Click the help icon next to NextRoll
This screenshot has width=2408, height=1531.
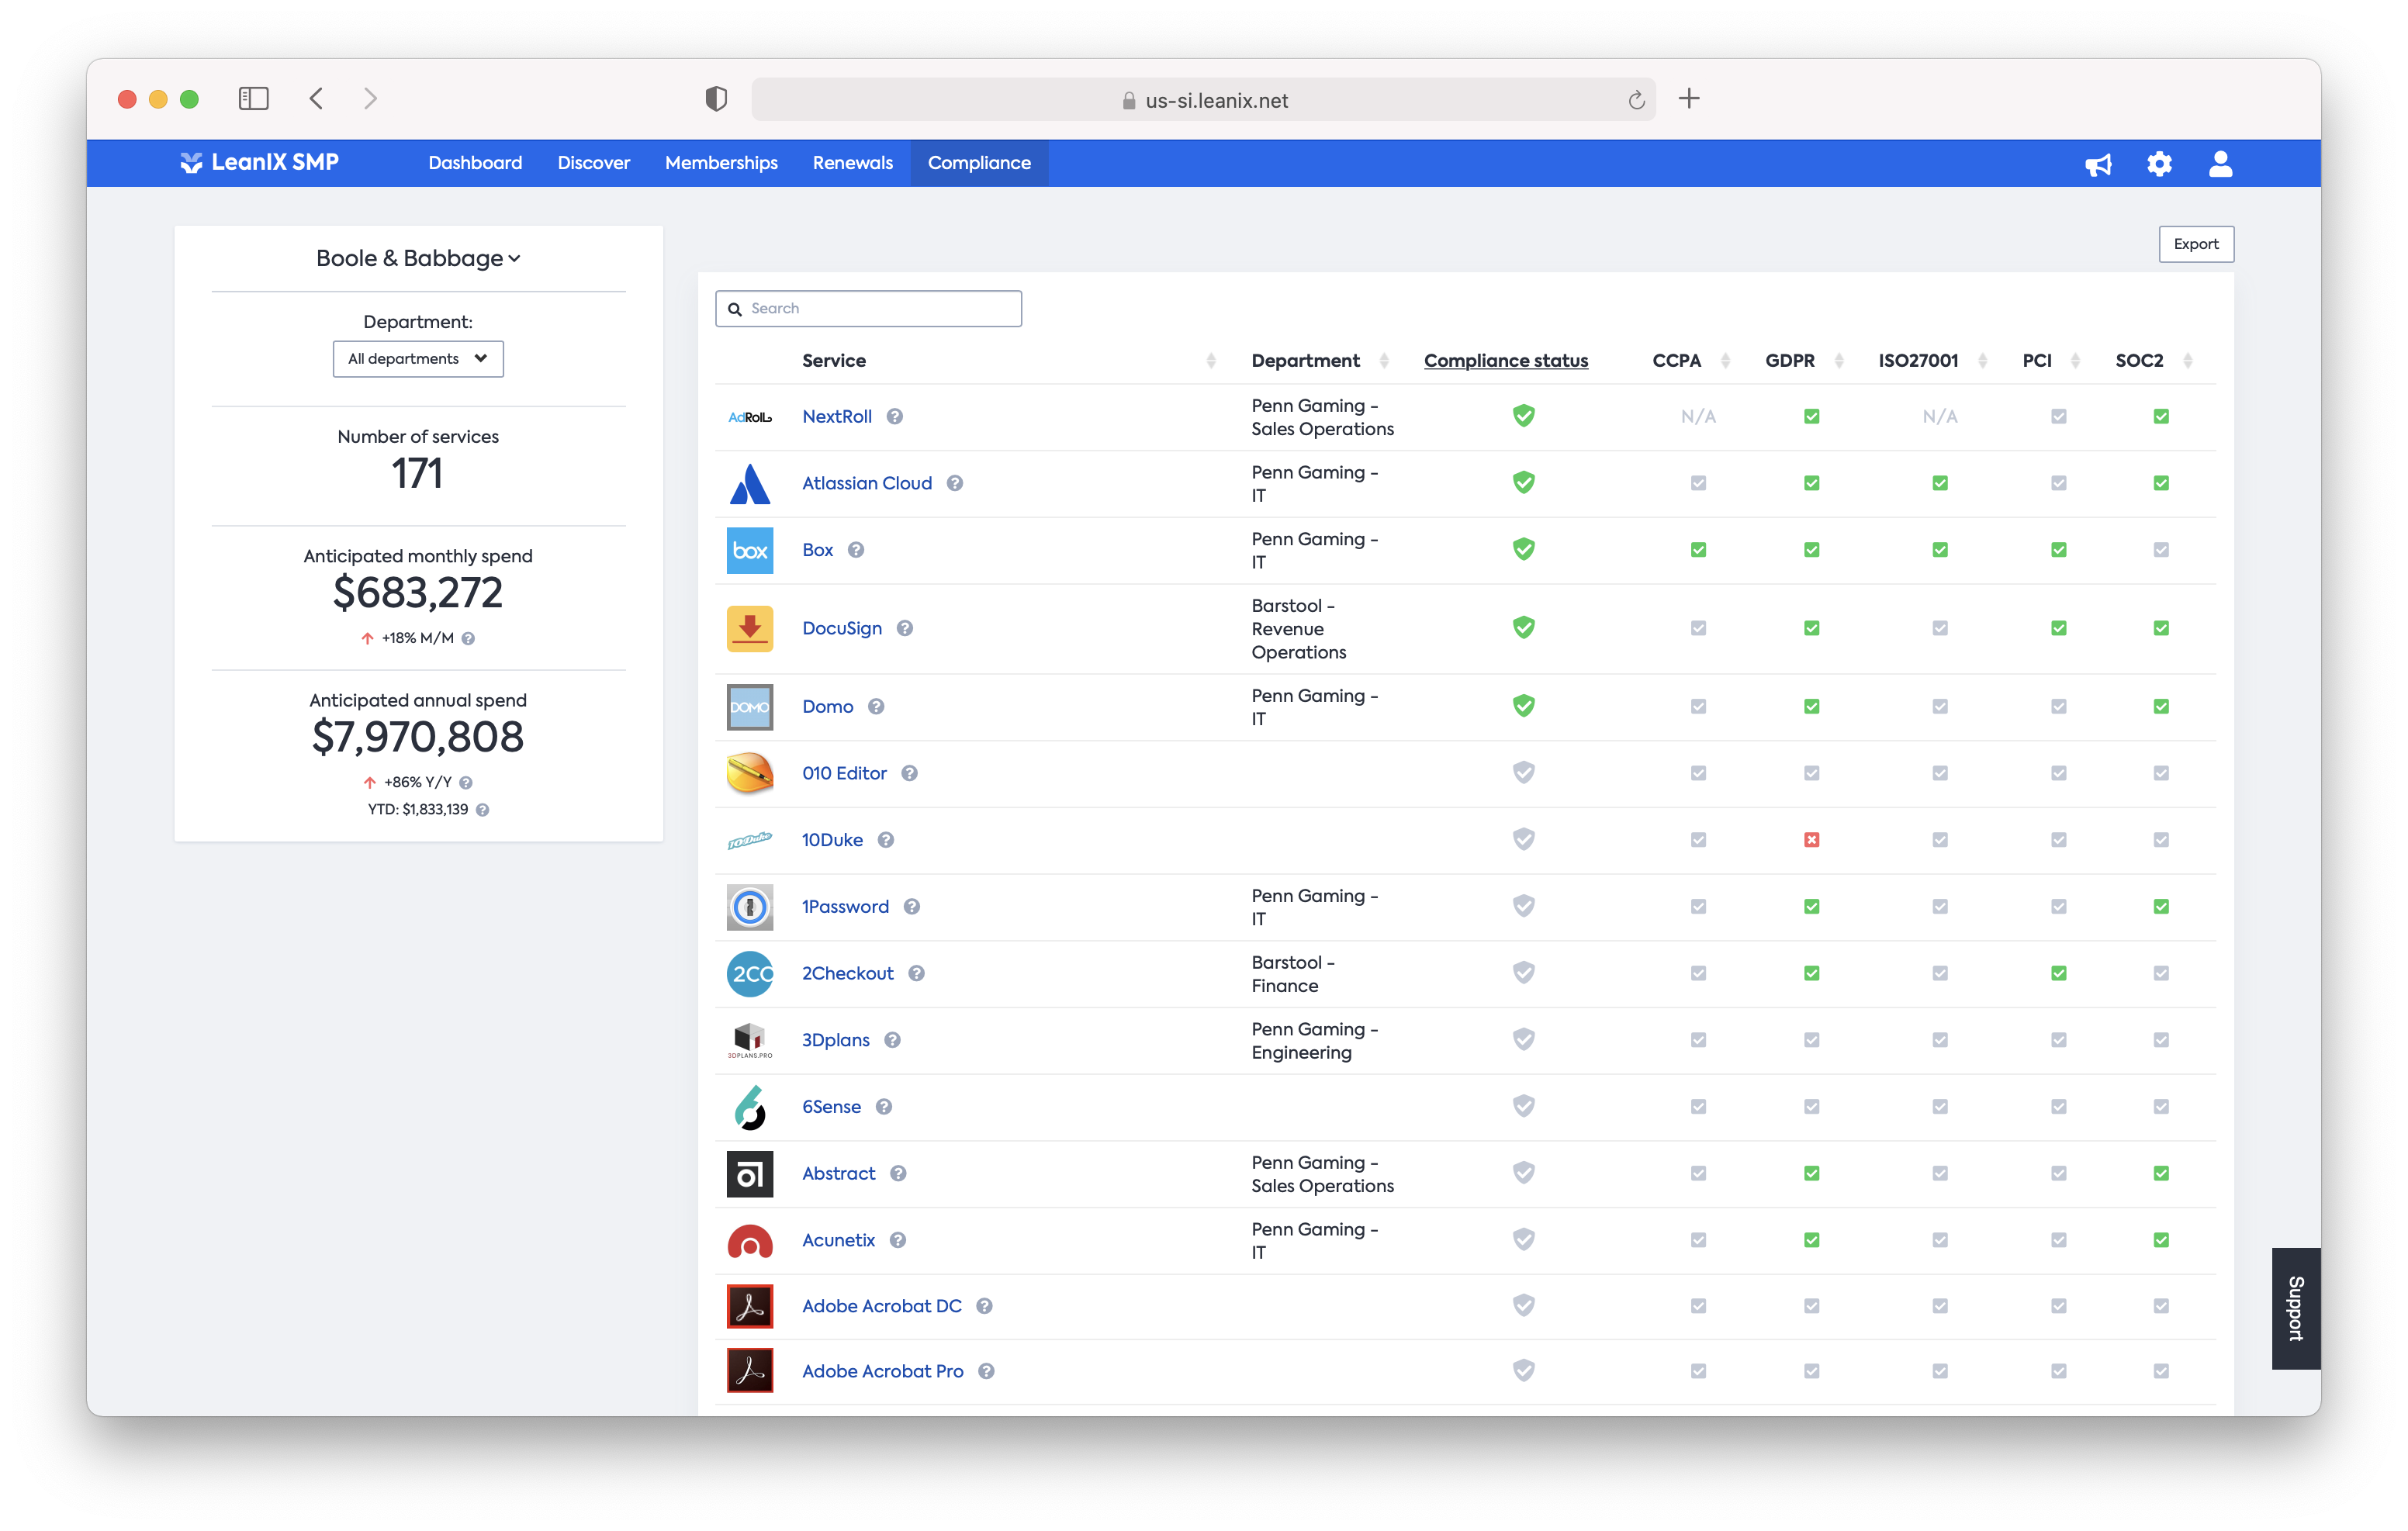tap(895, 417)
